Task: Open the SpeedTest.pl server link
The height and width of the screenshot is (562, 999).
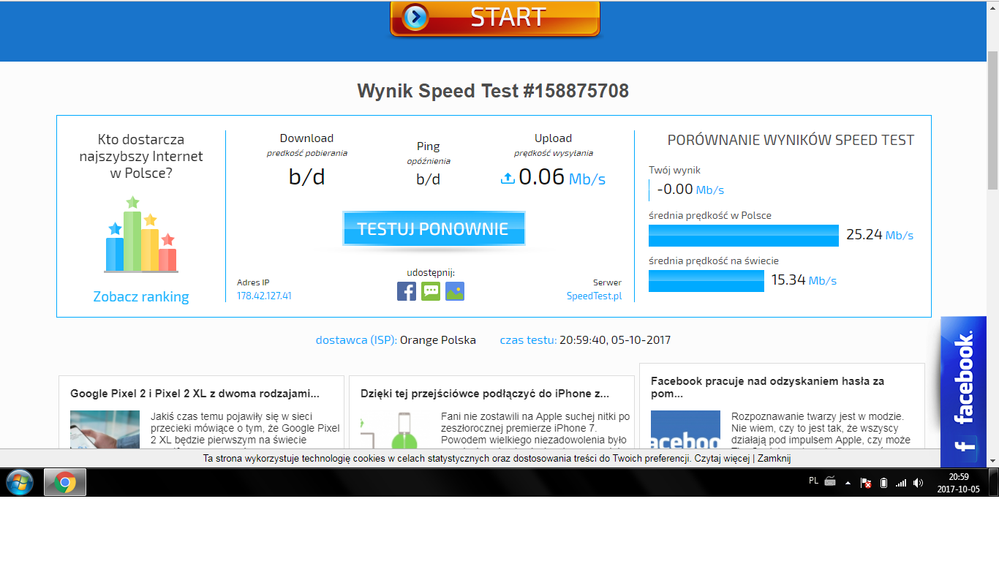Action: [x=594, y=296]
